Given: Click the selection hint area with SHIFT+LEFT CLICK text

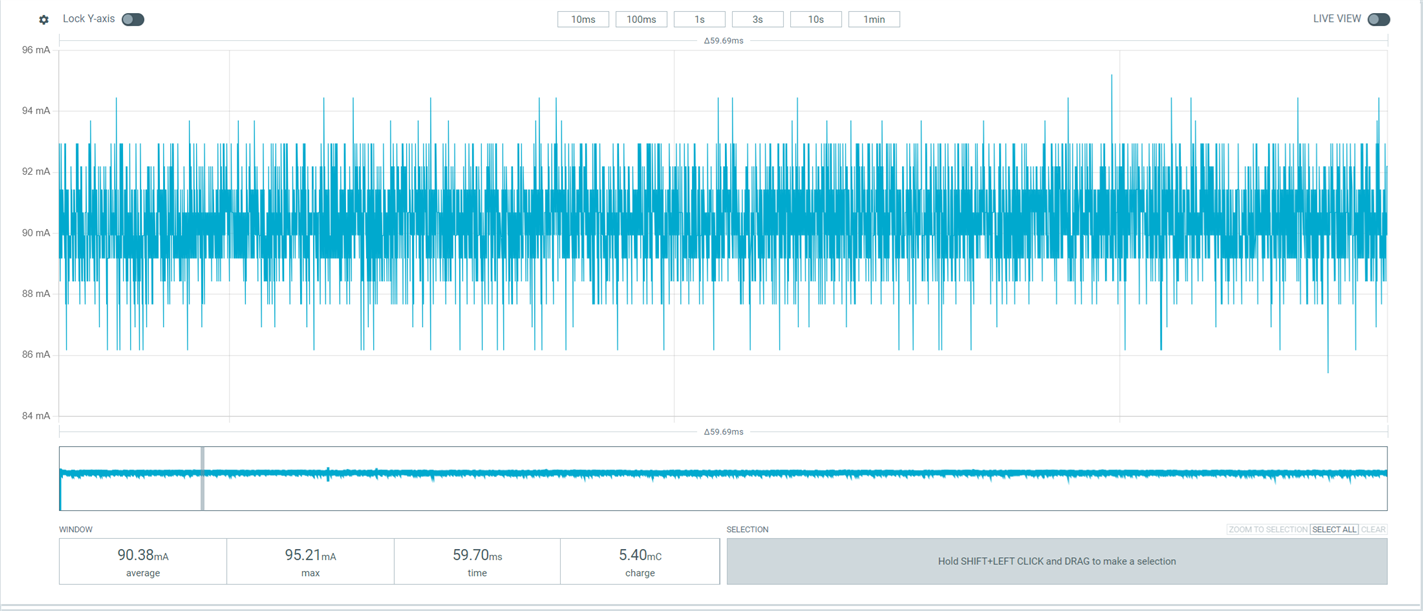Looking at the screenshot, I should coord(1056,561).
